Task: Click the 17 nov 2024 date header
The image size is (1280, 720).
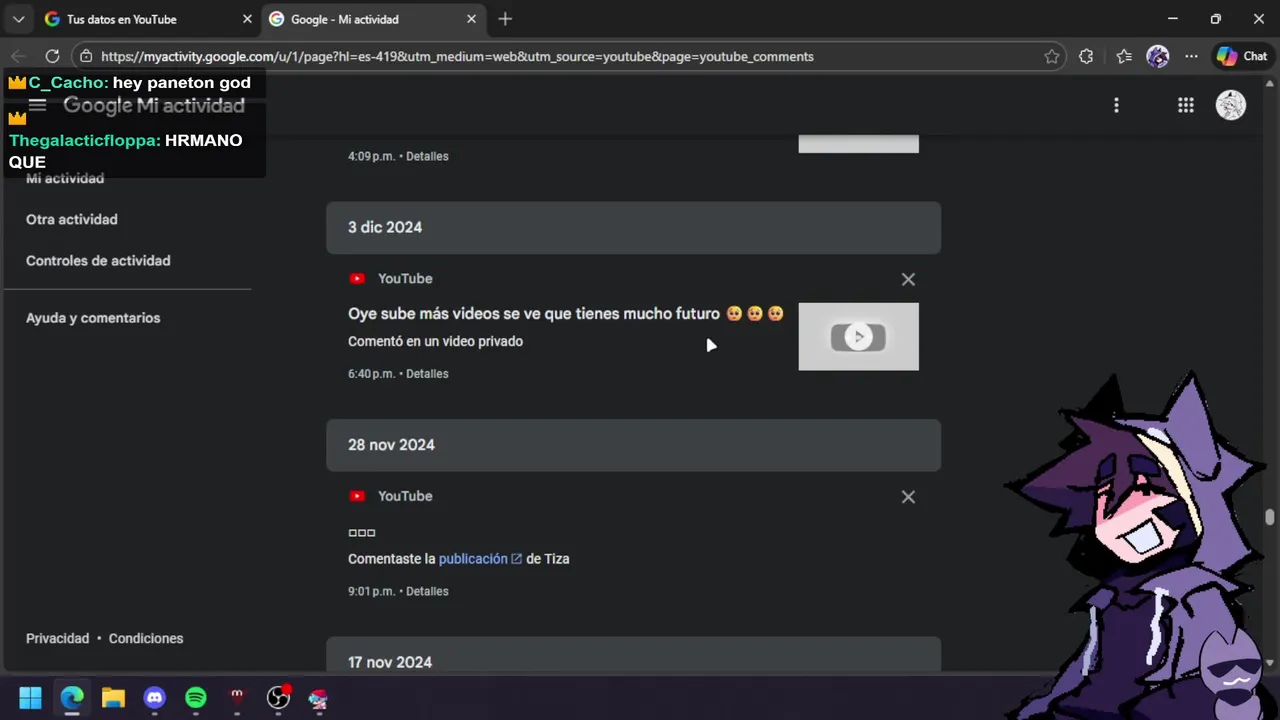Action: pos(633,655)
